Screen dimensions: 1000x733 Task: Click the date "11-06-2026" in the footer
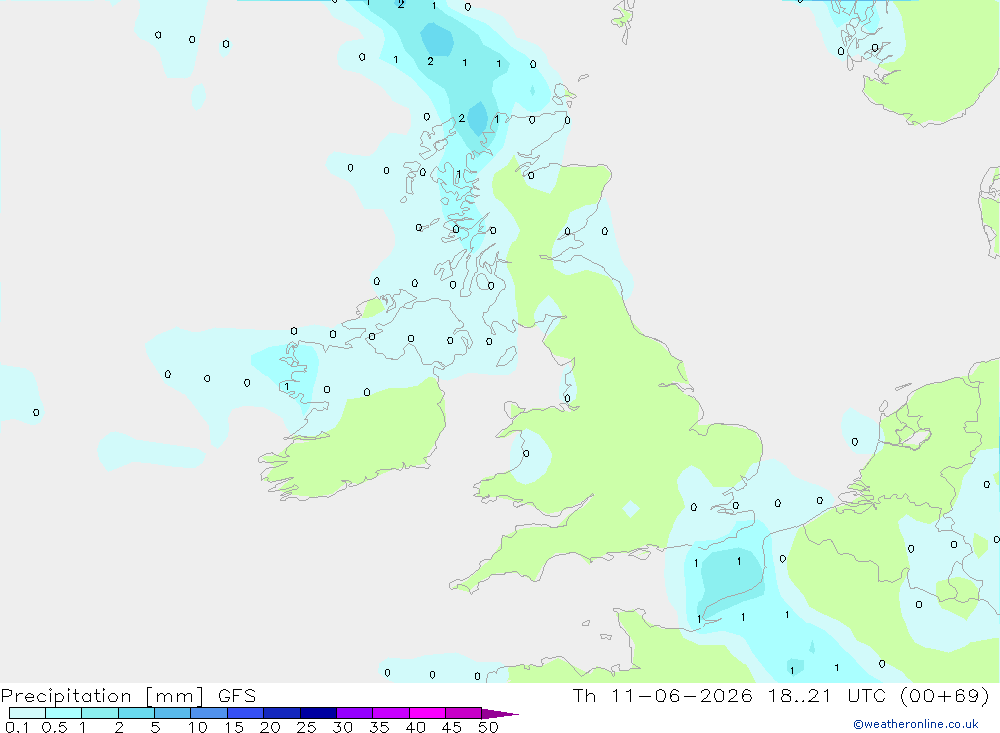(x=682, y=695)
